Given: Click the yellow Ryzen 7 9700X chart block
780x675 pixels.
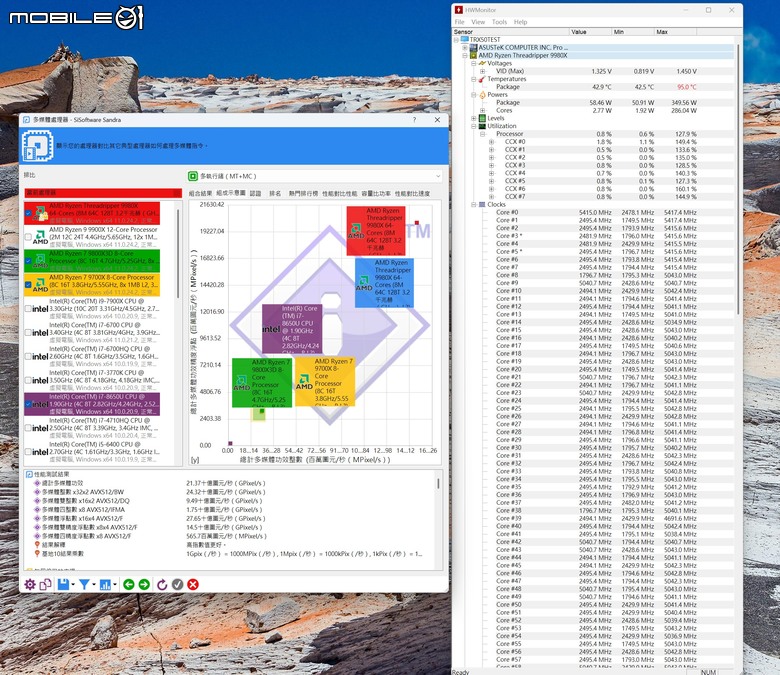Looking at the screenshot, I should click(x=325, y=382).
